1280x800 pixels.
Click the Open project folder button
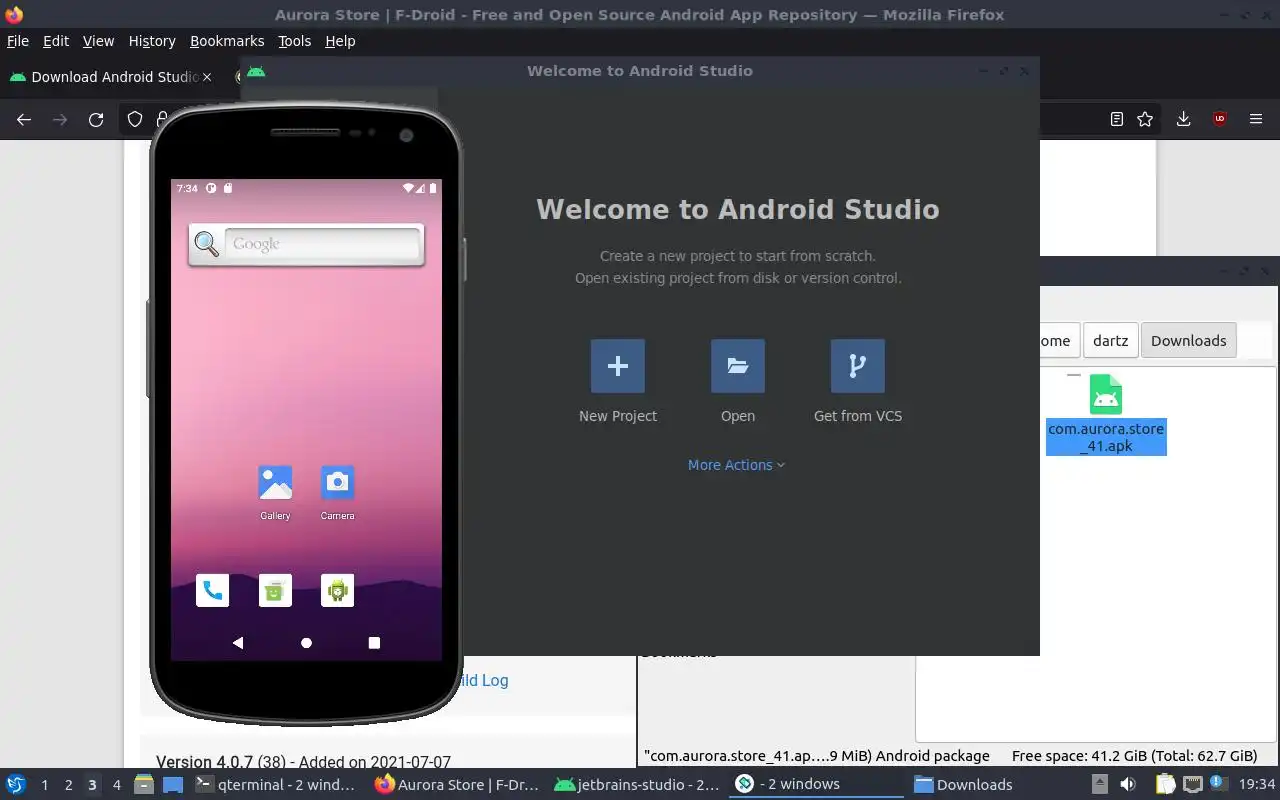click(x=738, y=366)
